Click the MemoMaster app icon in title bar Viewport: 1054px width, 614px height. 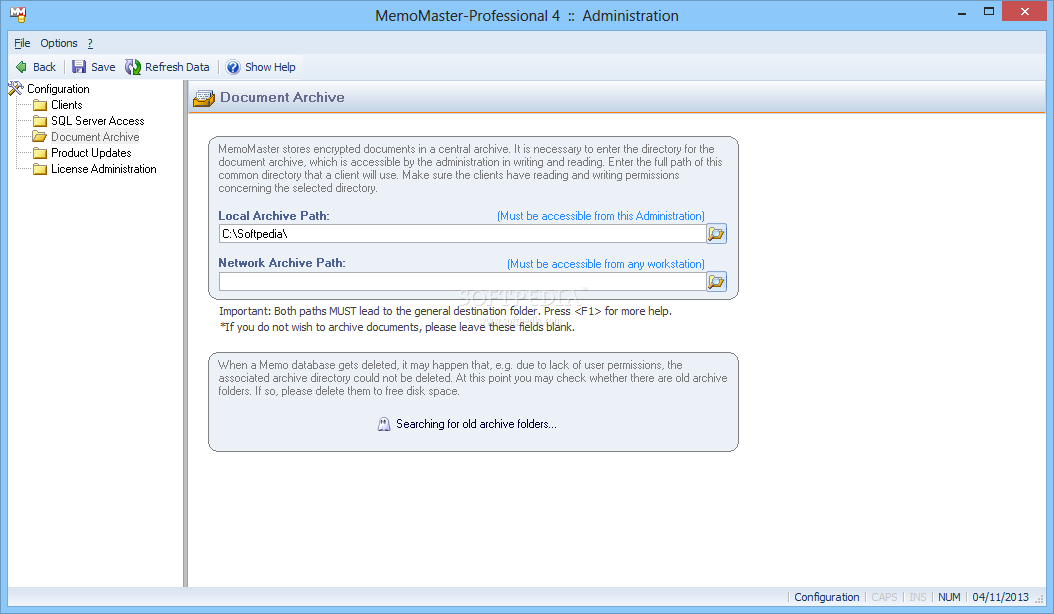tap(18, 14)
